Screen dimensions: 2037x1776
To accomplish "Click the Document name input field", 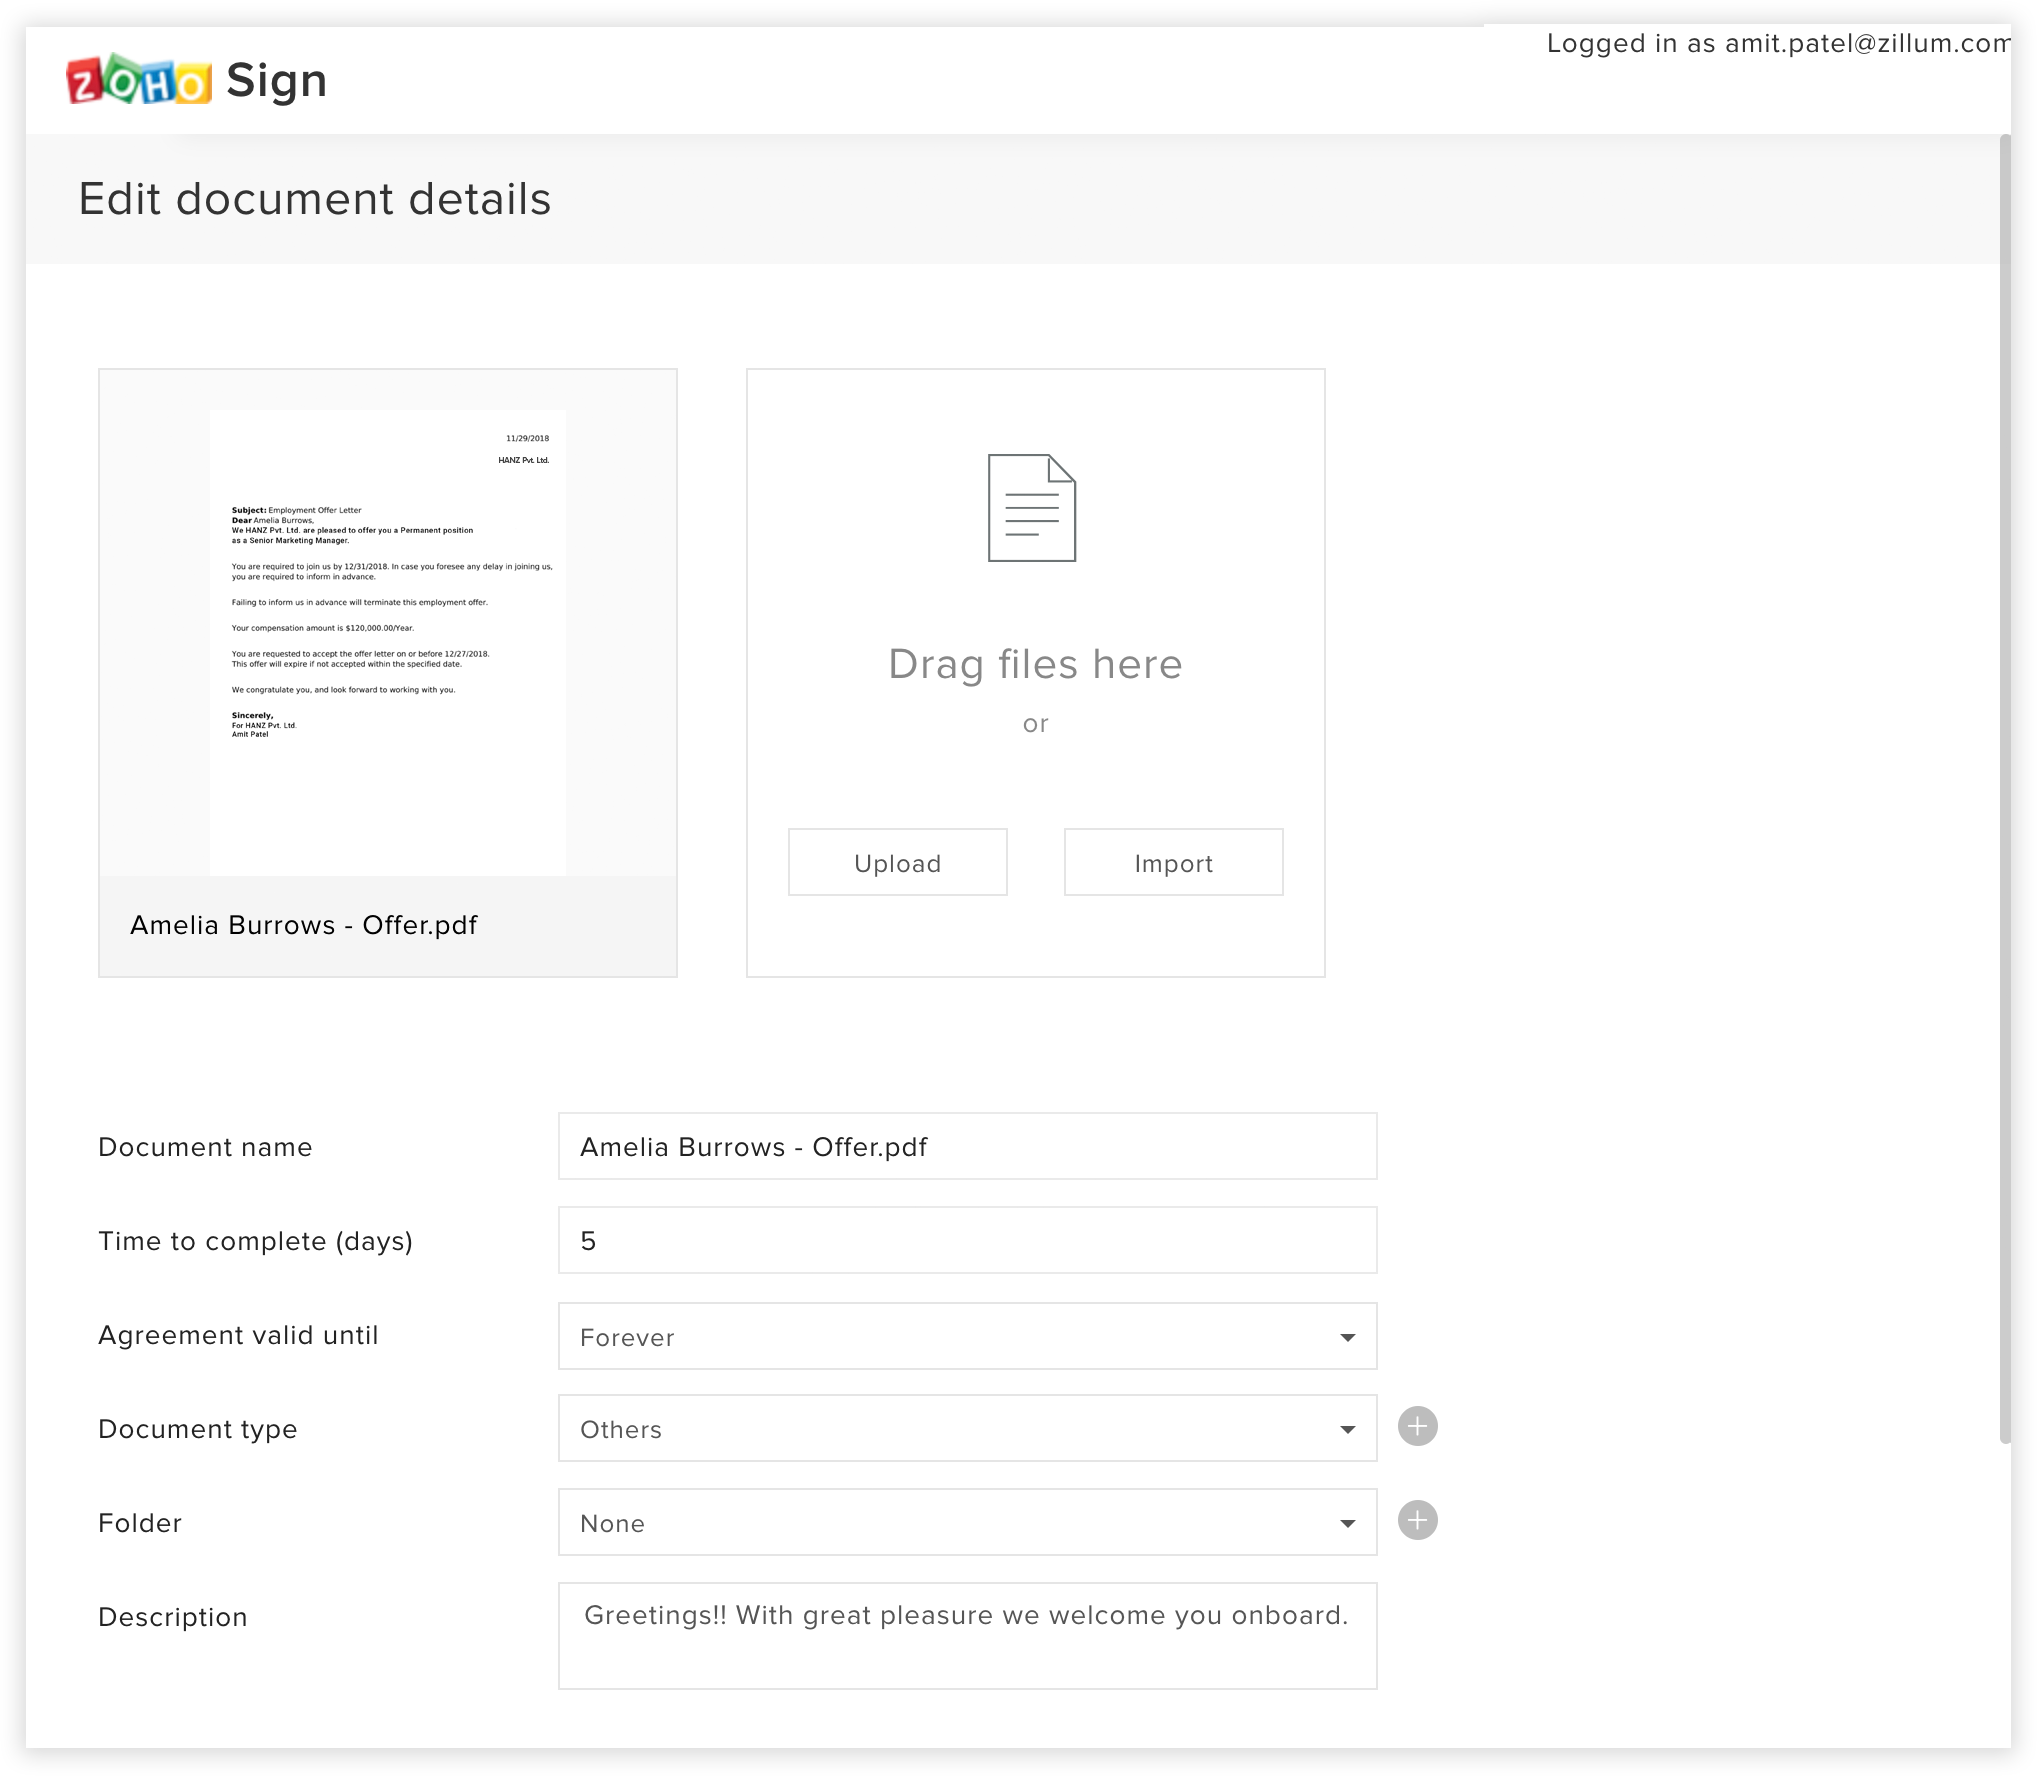I will [x=966, y=1146].
